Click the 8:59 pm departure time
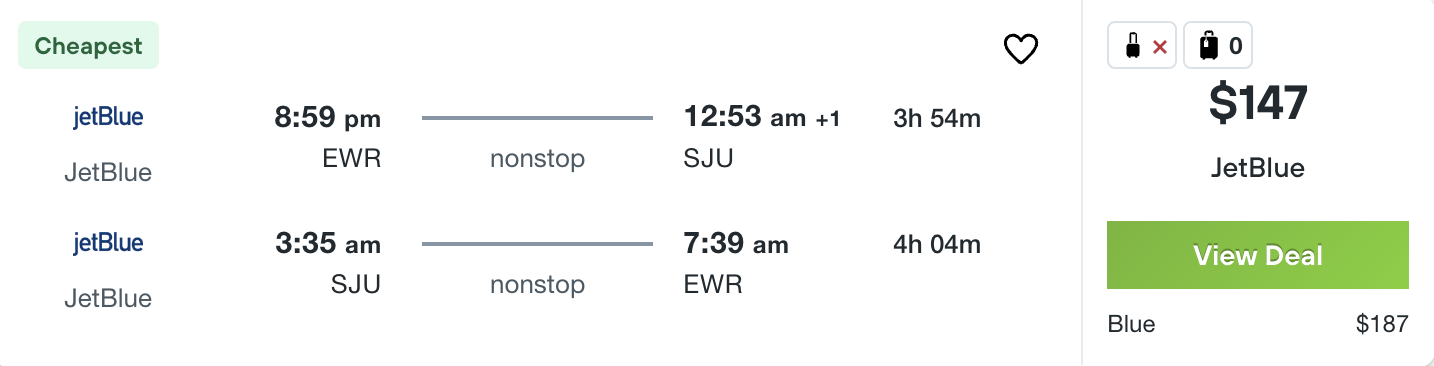This screenshot has height=366, width=1434. coord(328,119)
